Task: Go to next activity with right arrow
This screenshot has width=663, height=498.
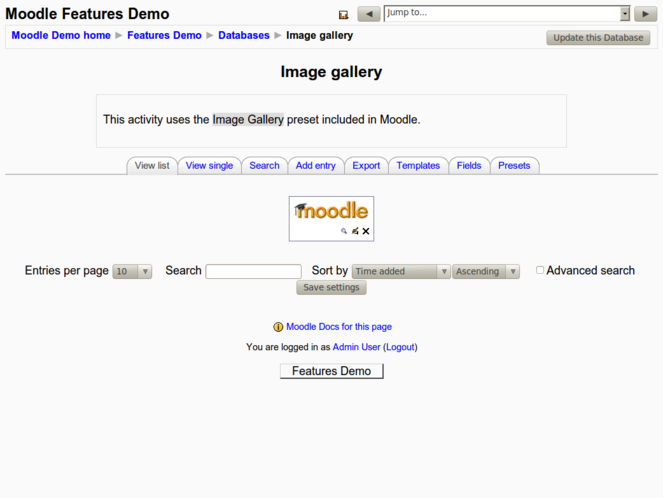Action: [645, 14]
